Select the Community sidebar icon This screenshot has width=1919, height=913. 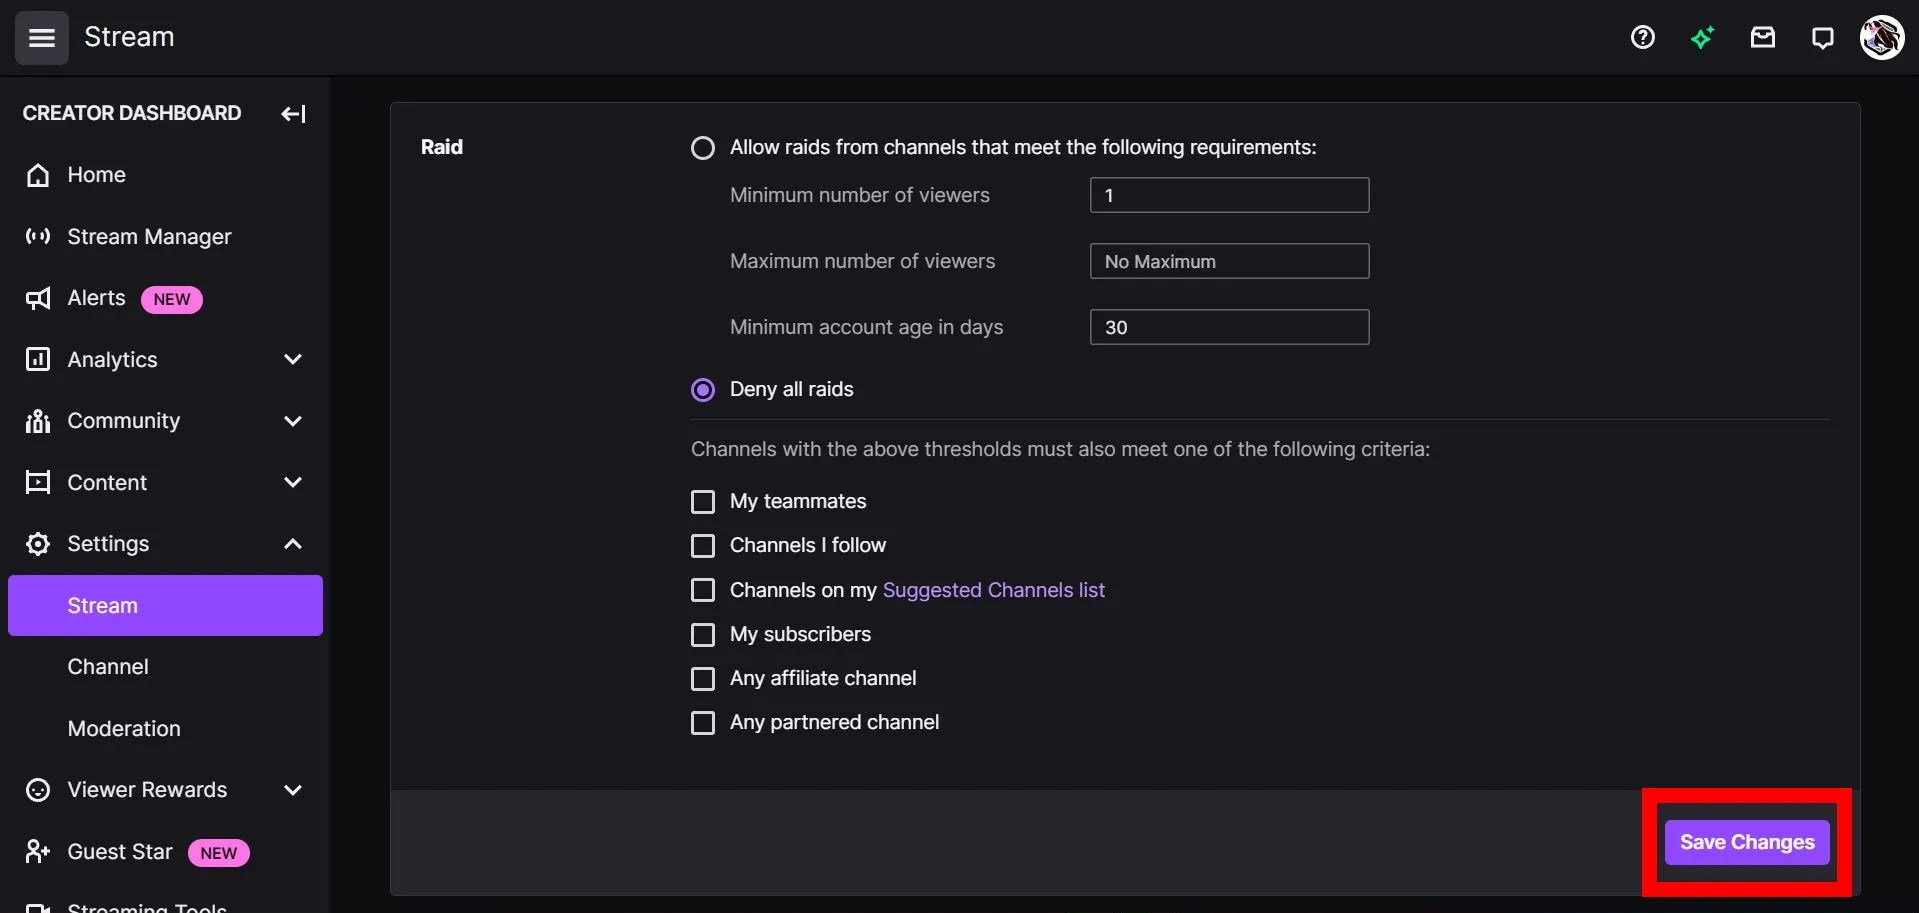click(37, 421)
